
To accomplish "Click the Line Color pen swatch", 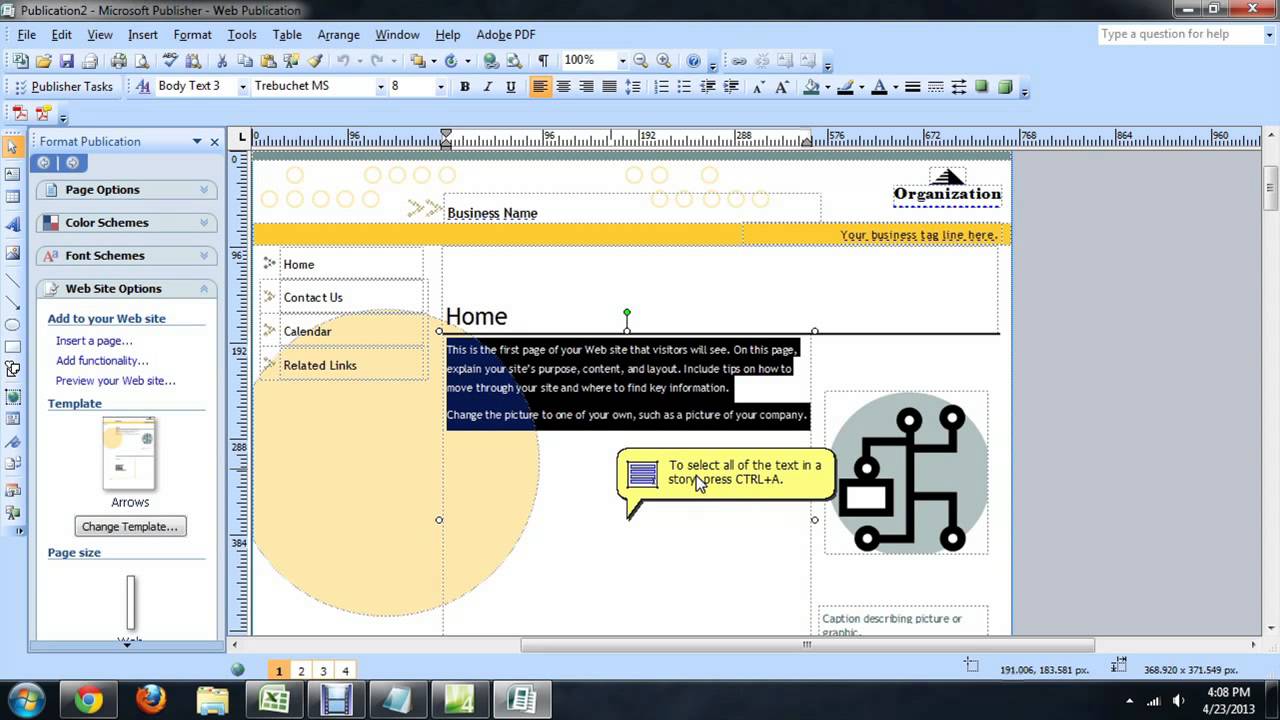I will point(845,87).
